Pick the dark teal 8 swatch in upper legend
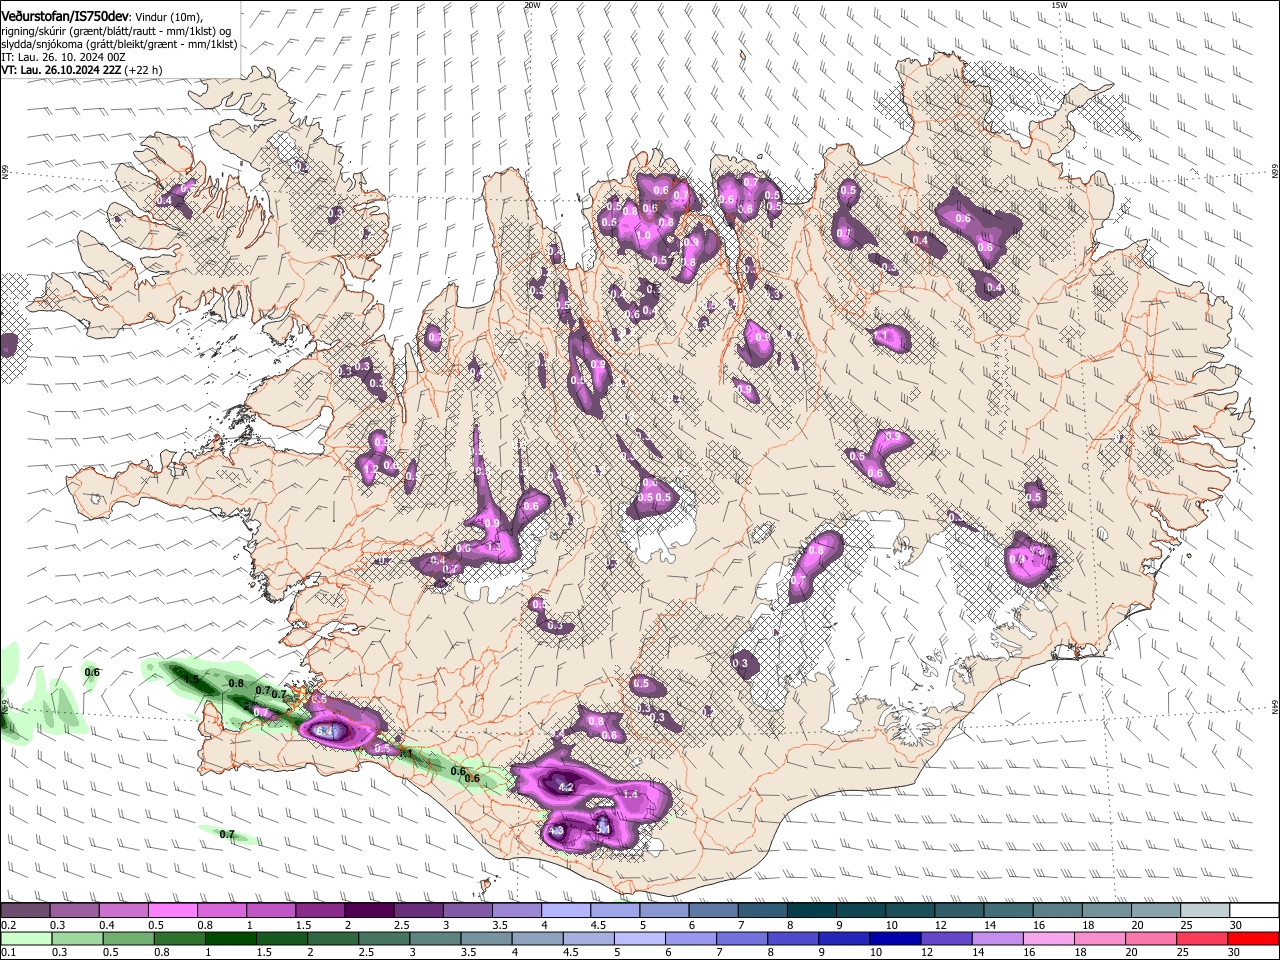 tap(811, 911)
